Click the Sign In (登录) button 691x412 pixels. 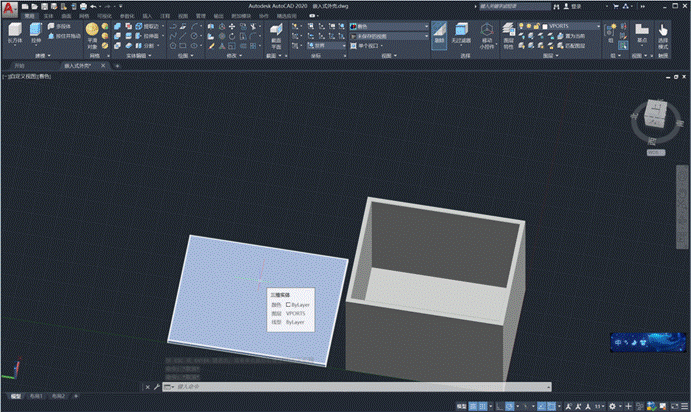pyautogui.click(x=572, y=7)
